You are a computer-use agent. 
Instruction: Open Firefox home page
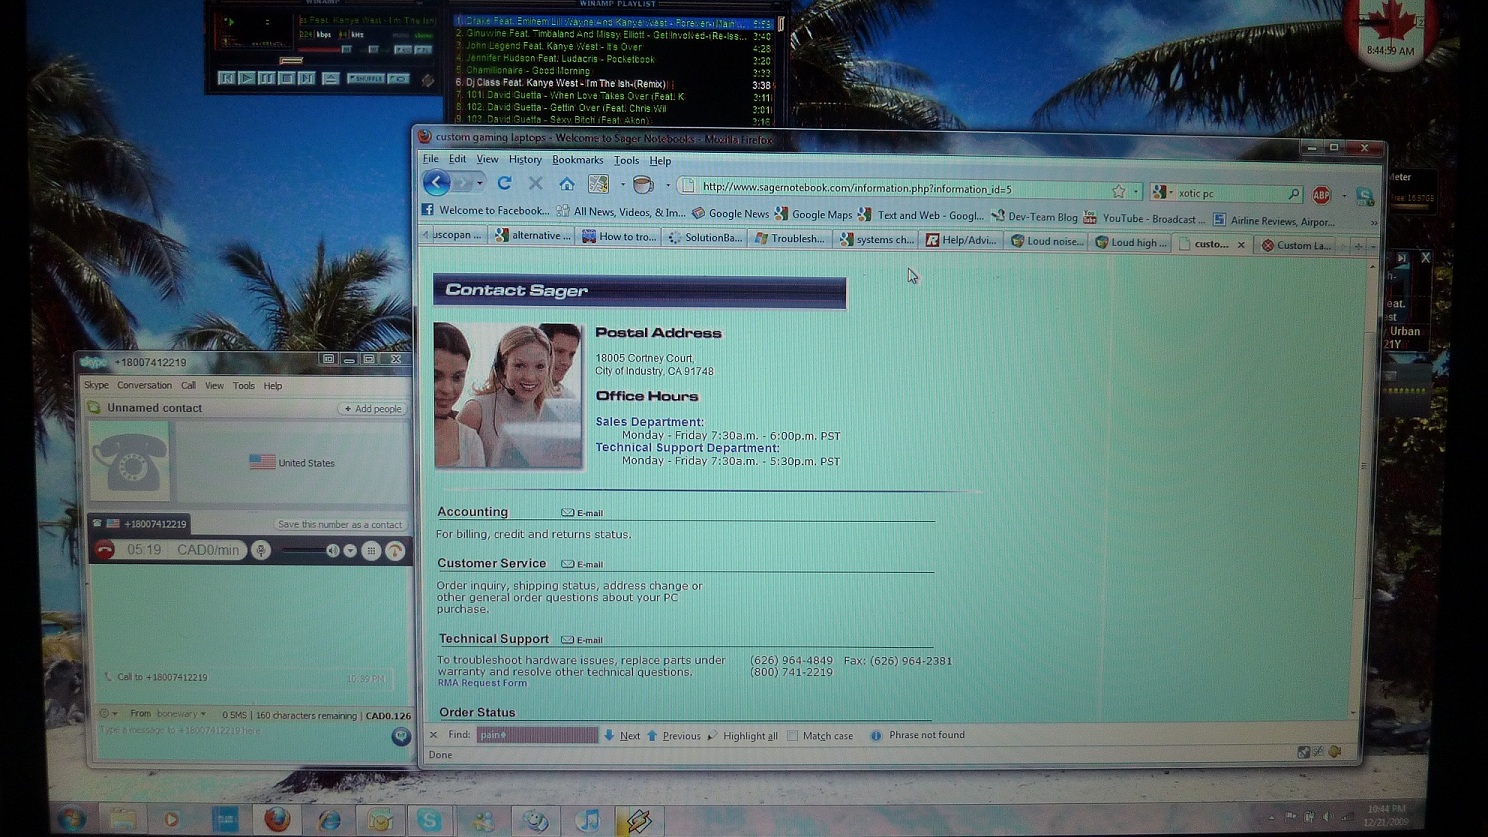566,183
